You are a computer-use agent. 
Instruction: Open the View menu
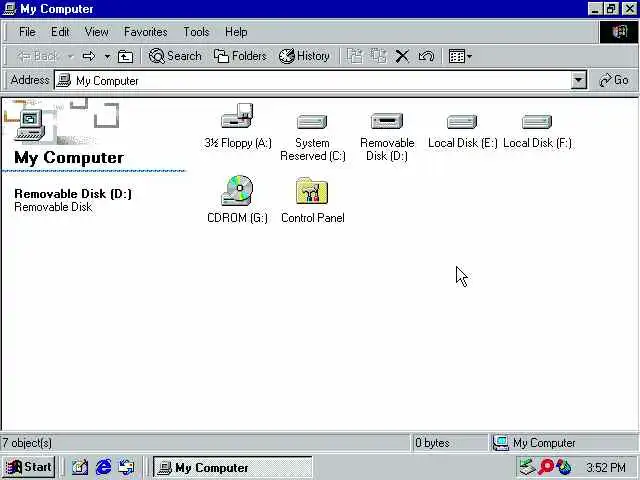coord(96,32)
